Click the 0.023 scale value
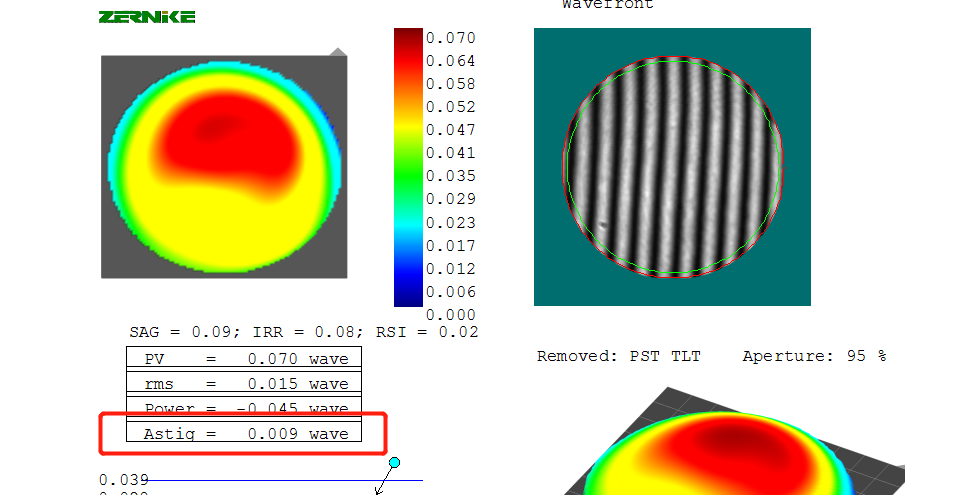The width and height of the screenshot is (955, 495). (451, 223)
